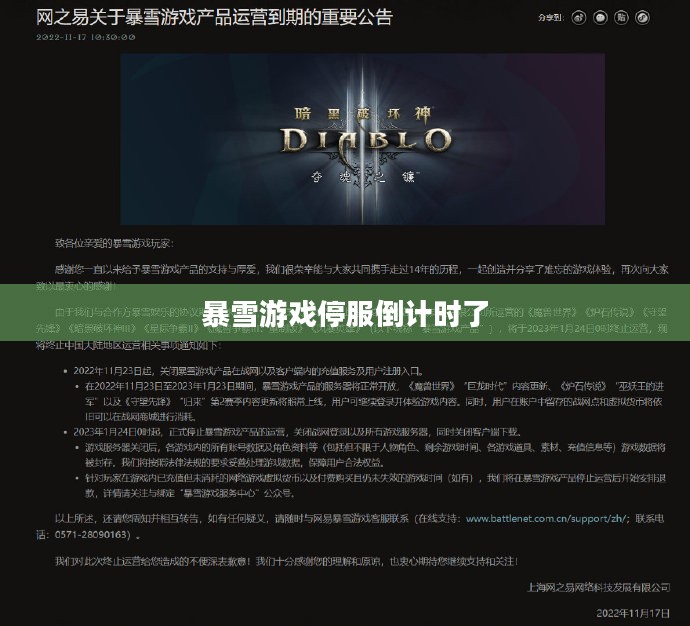Click the greeting 致各位亲爱的暴雪游戏玩家
The width and height of the screenshot is (690, 626).
pyautogui.click(x=114, y=243)
